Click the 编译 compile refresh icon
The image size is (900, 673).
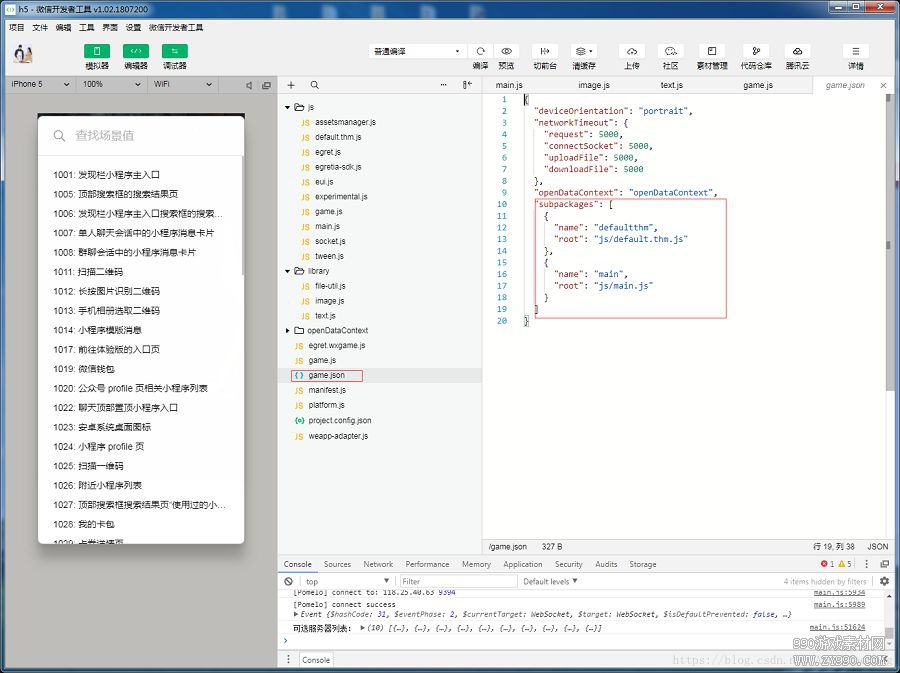pos(480,51)
